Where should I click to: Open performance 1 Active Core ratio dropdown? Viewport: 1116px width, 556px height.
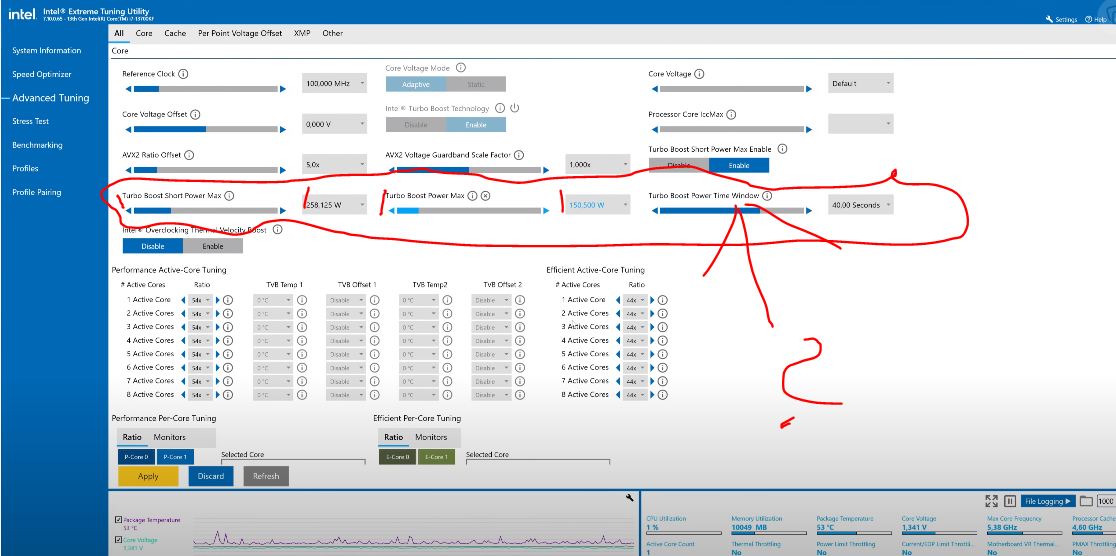pyautogui.click(x=201, y=300)
